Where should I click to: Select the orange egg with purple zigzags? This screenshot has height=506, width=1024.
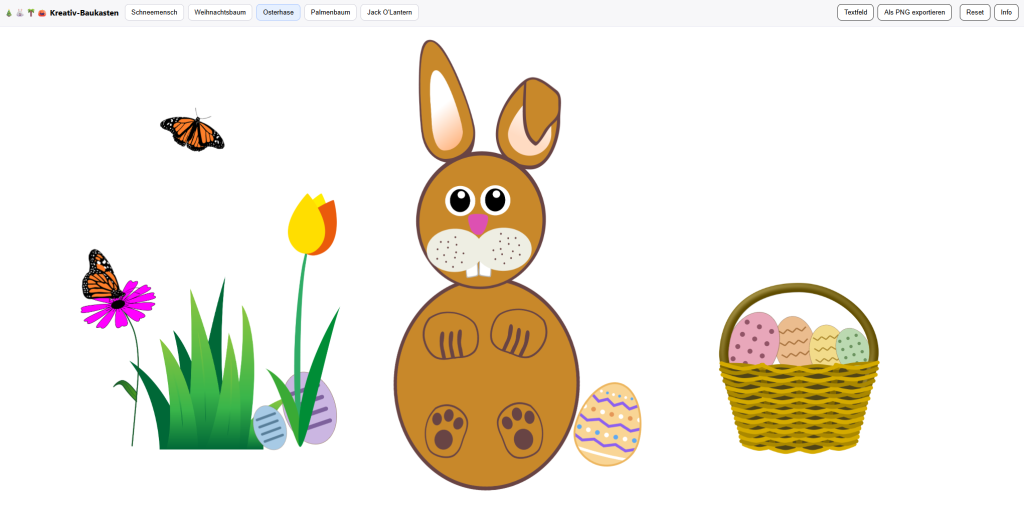click(x=608, y=424)
